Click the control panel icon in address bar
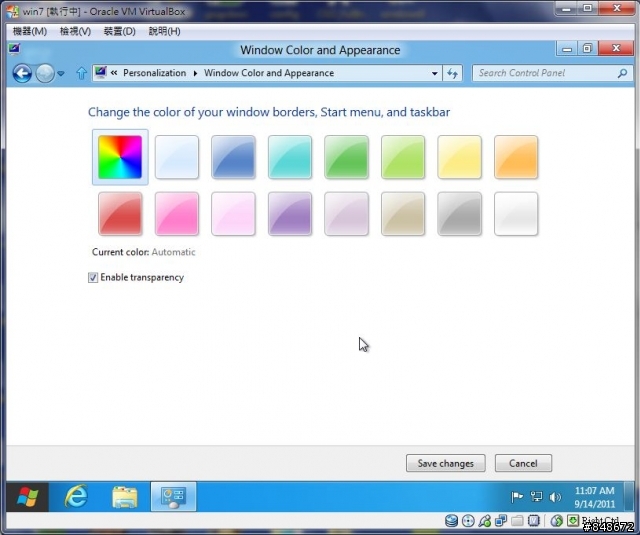 pyautogui.click(x=101, y=73)
